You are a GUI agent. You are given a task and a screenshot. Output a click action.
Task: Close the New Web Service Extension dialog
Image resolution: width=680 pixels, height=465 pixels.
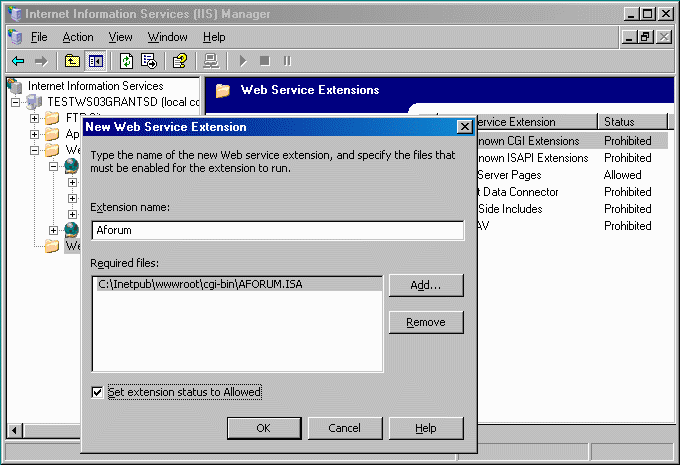[x=464, y=127]
